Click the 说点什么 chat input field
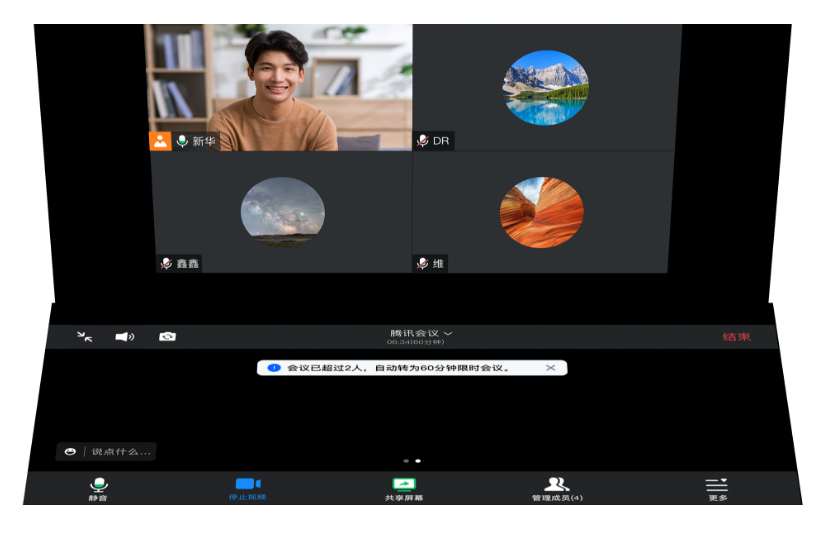 (121, 451)
